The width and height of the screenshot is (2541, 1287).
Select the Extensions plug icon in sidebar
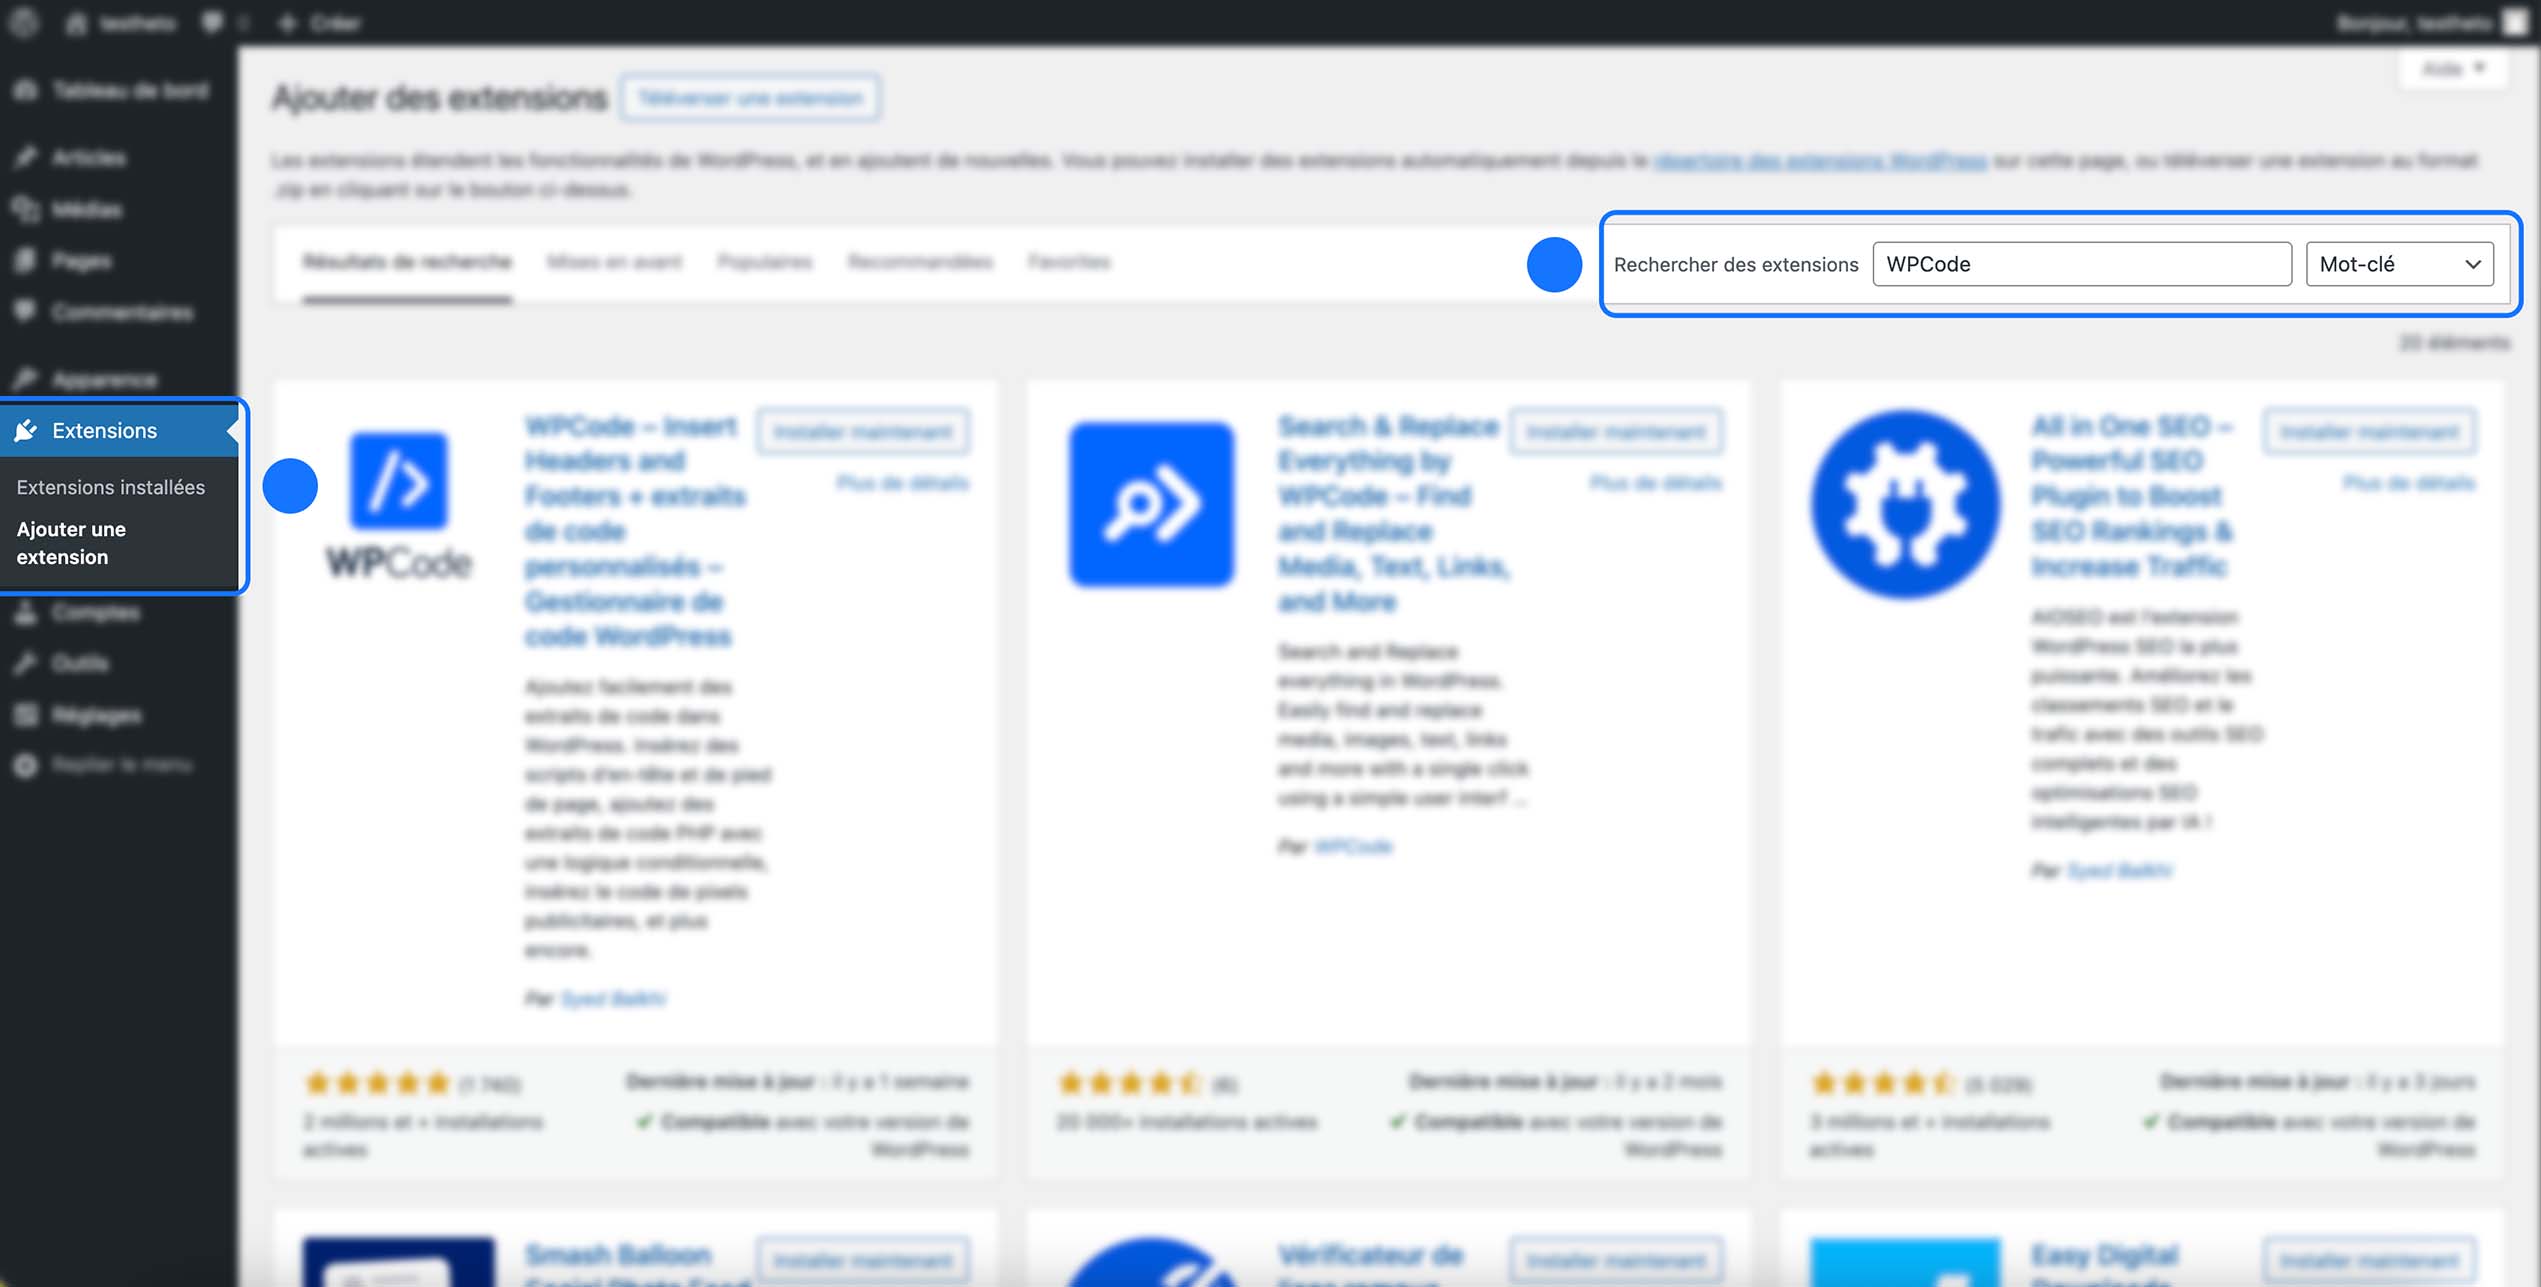27,430
